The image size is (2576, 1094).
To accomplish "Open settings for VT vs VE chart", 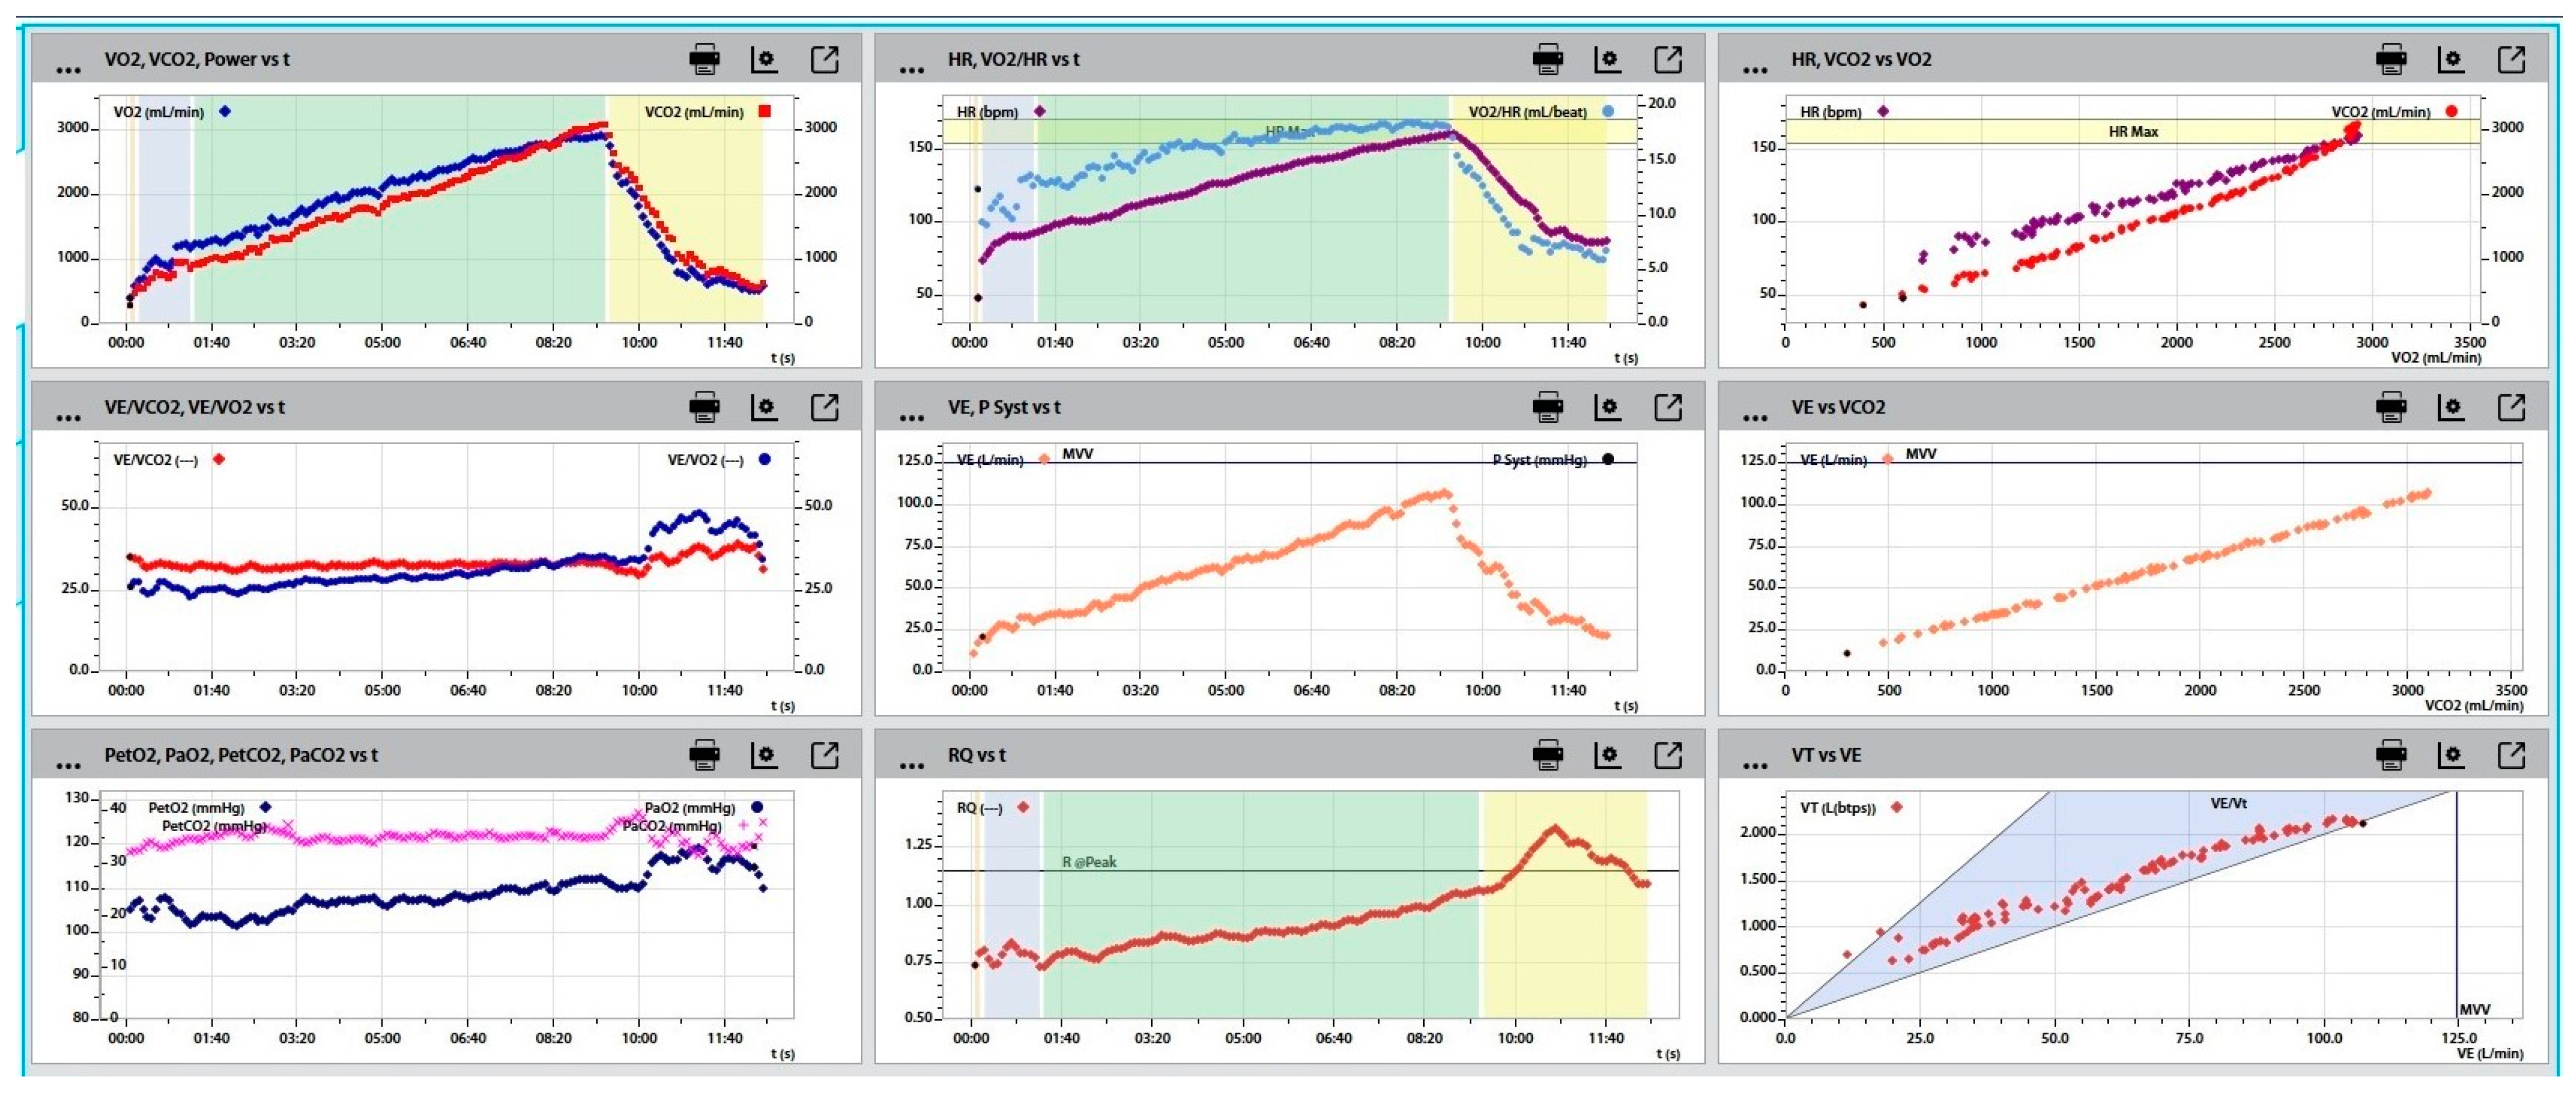I will [2451, 755].
